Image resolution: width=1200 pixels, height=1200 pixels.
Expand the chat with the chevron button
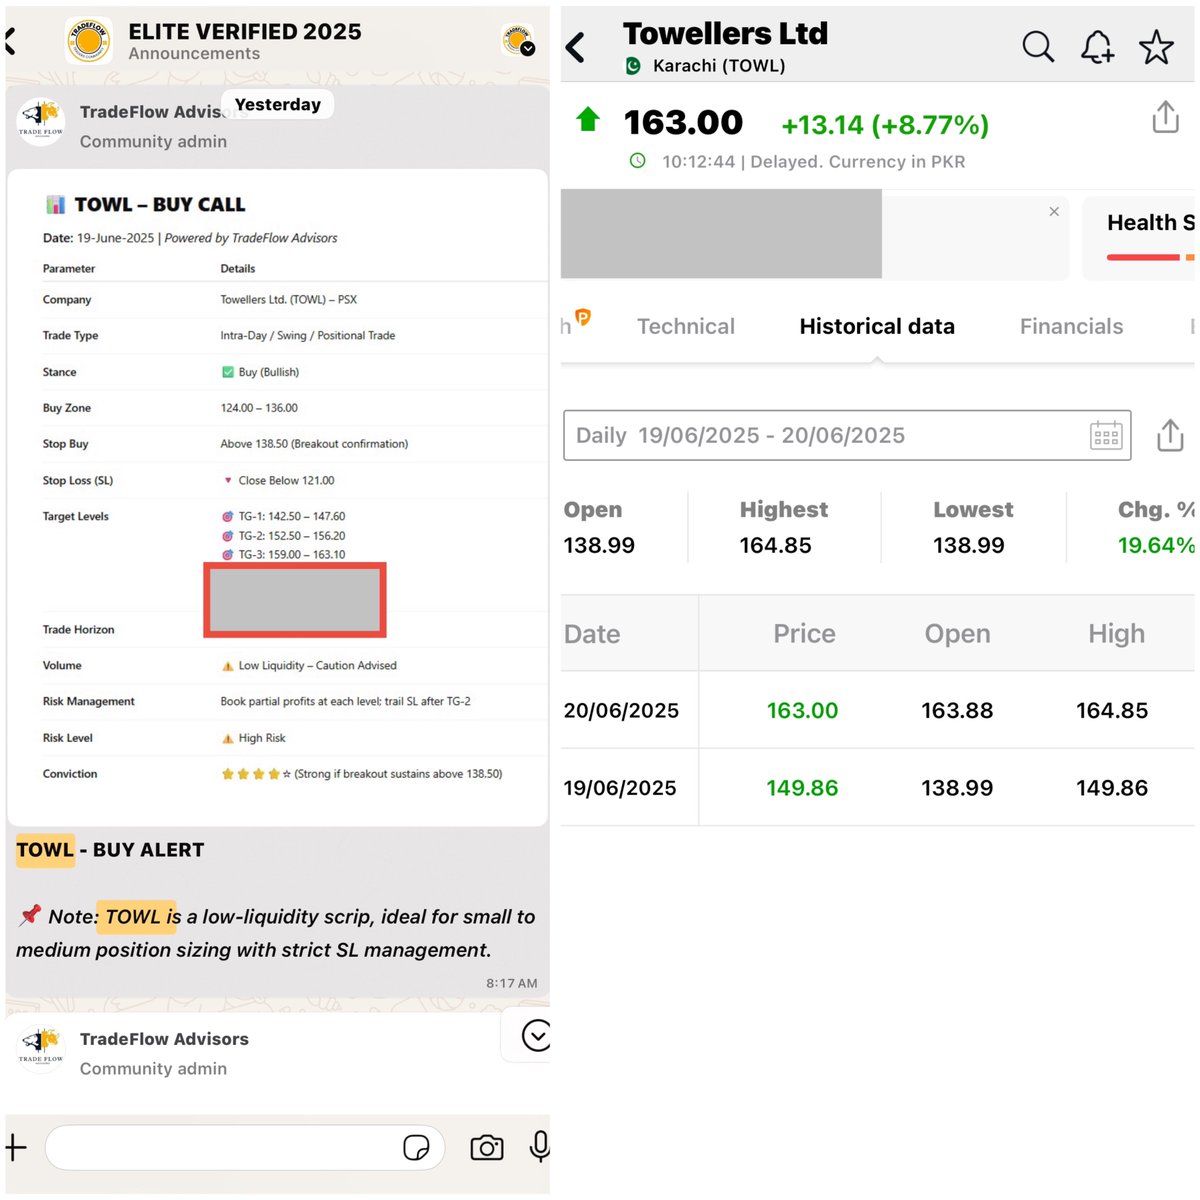[x=537, y=1036]
